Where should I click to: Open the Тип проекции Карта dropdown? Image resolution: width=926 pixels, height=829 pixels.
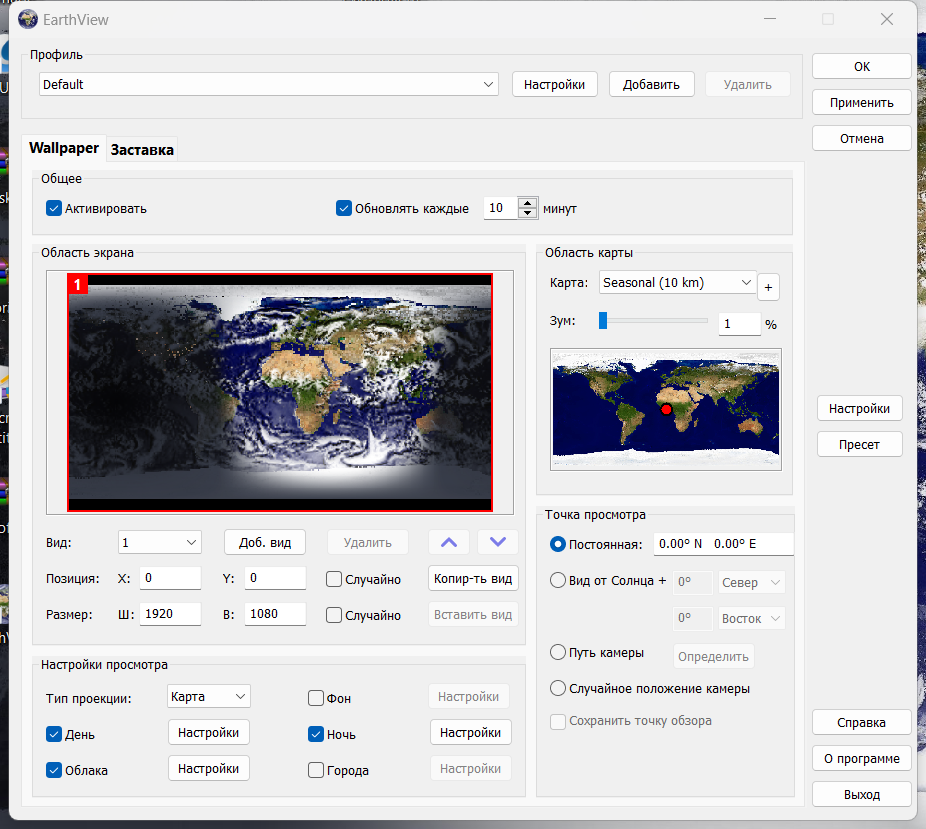coord(240,696)
